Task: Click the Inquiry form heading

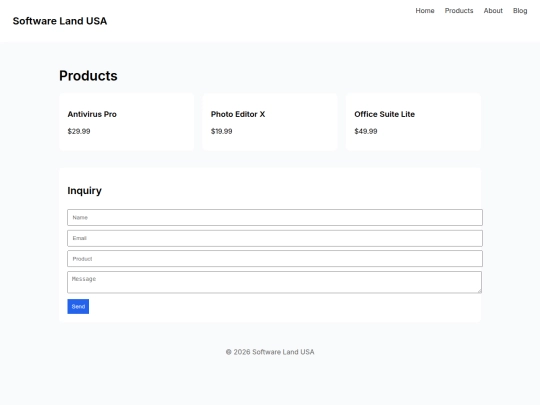Action: [x=84, y=190]
